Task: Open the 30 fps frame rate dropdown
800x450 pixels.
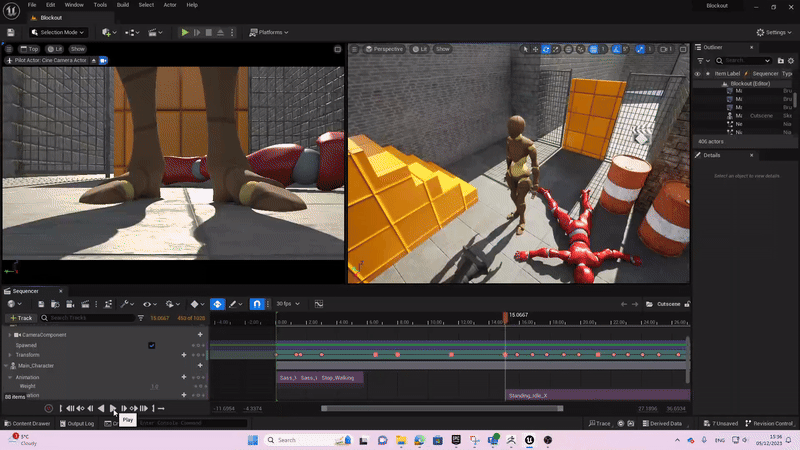Action: 287,303
